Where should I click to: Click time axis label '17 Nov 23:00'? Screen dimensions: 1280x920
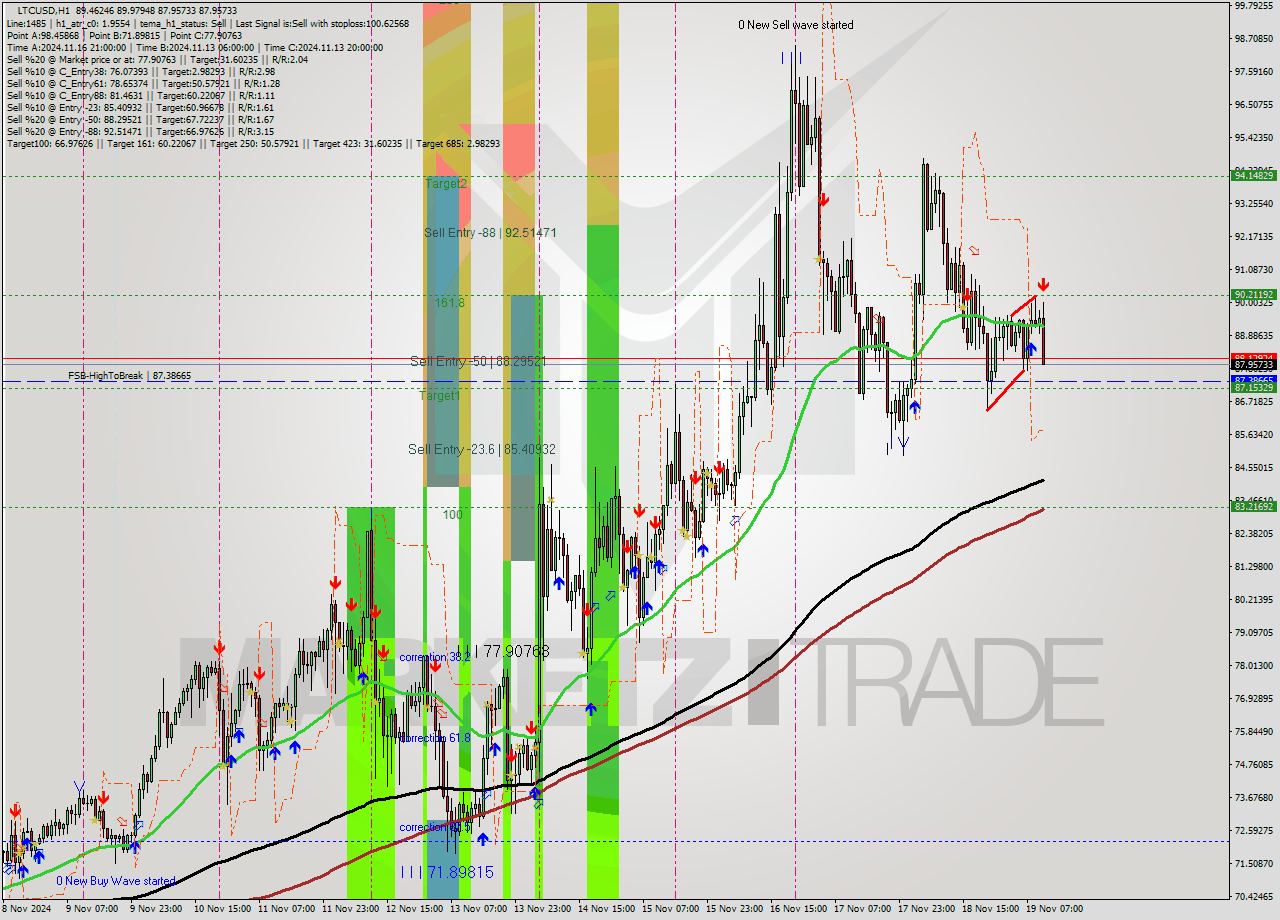coord(926,909)
